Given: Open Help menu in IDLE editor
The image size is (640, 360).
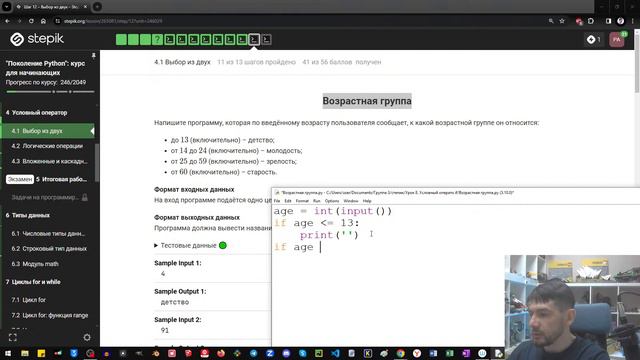Looking at the screenshot, I should tap(367, 201).
